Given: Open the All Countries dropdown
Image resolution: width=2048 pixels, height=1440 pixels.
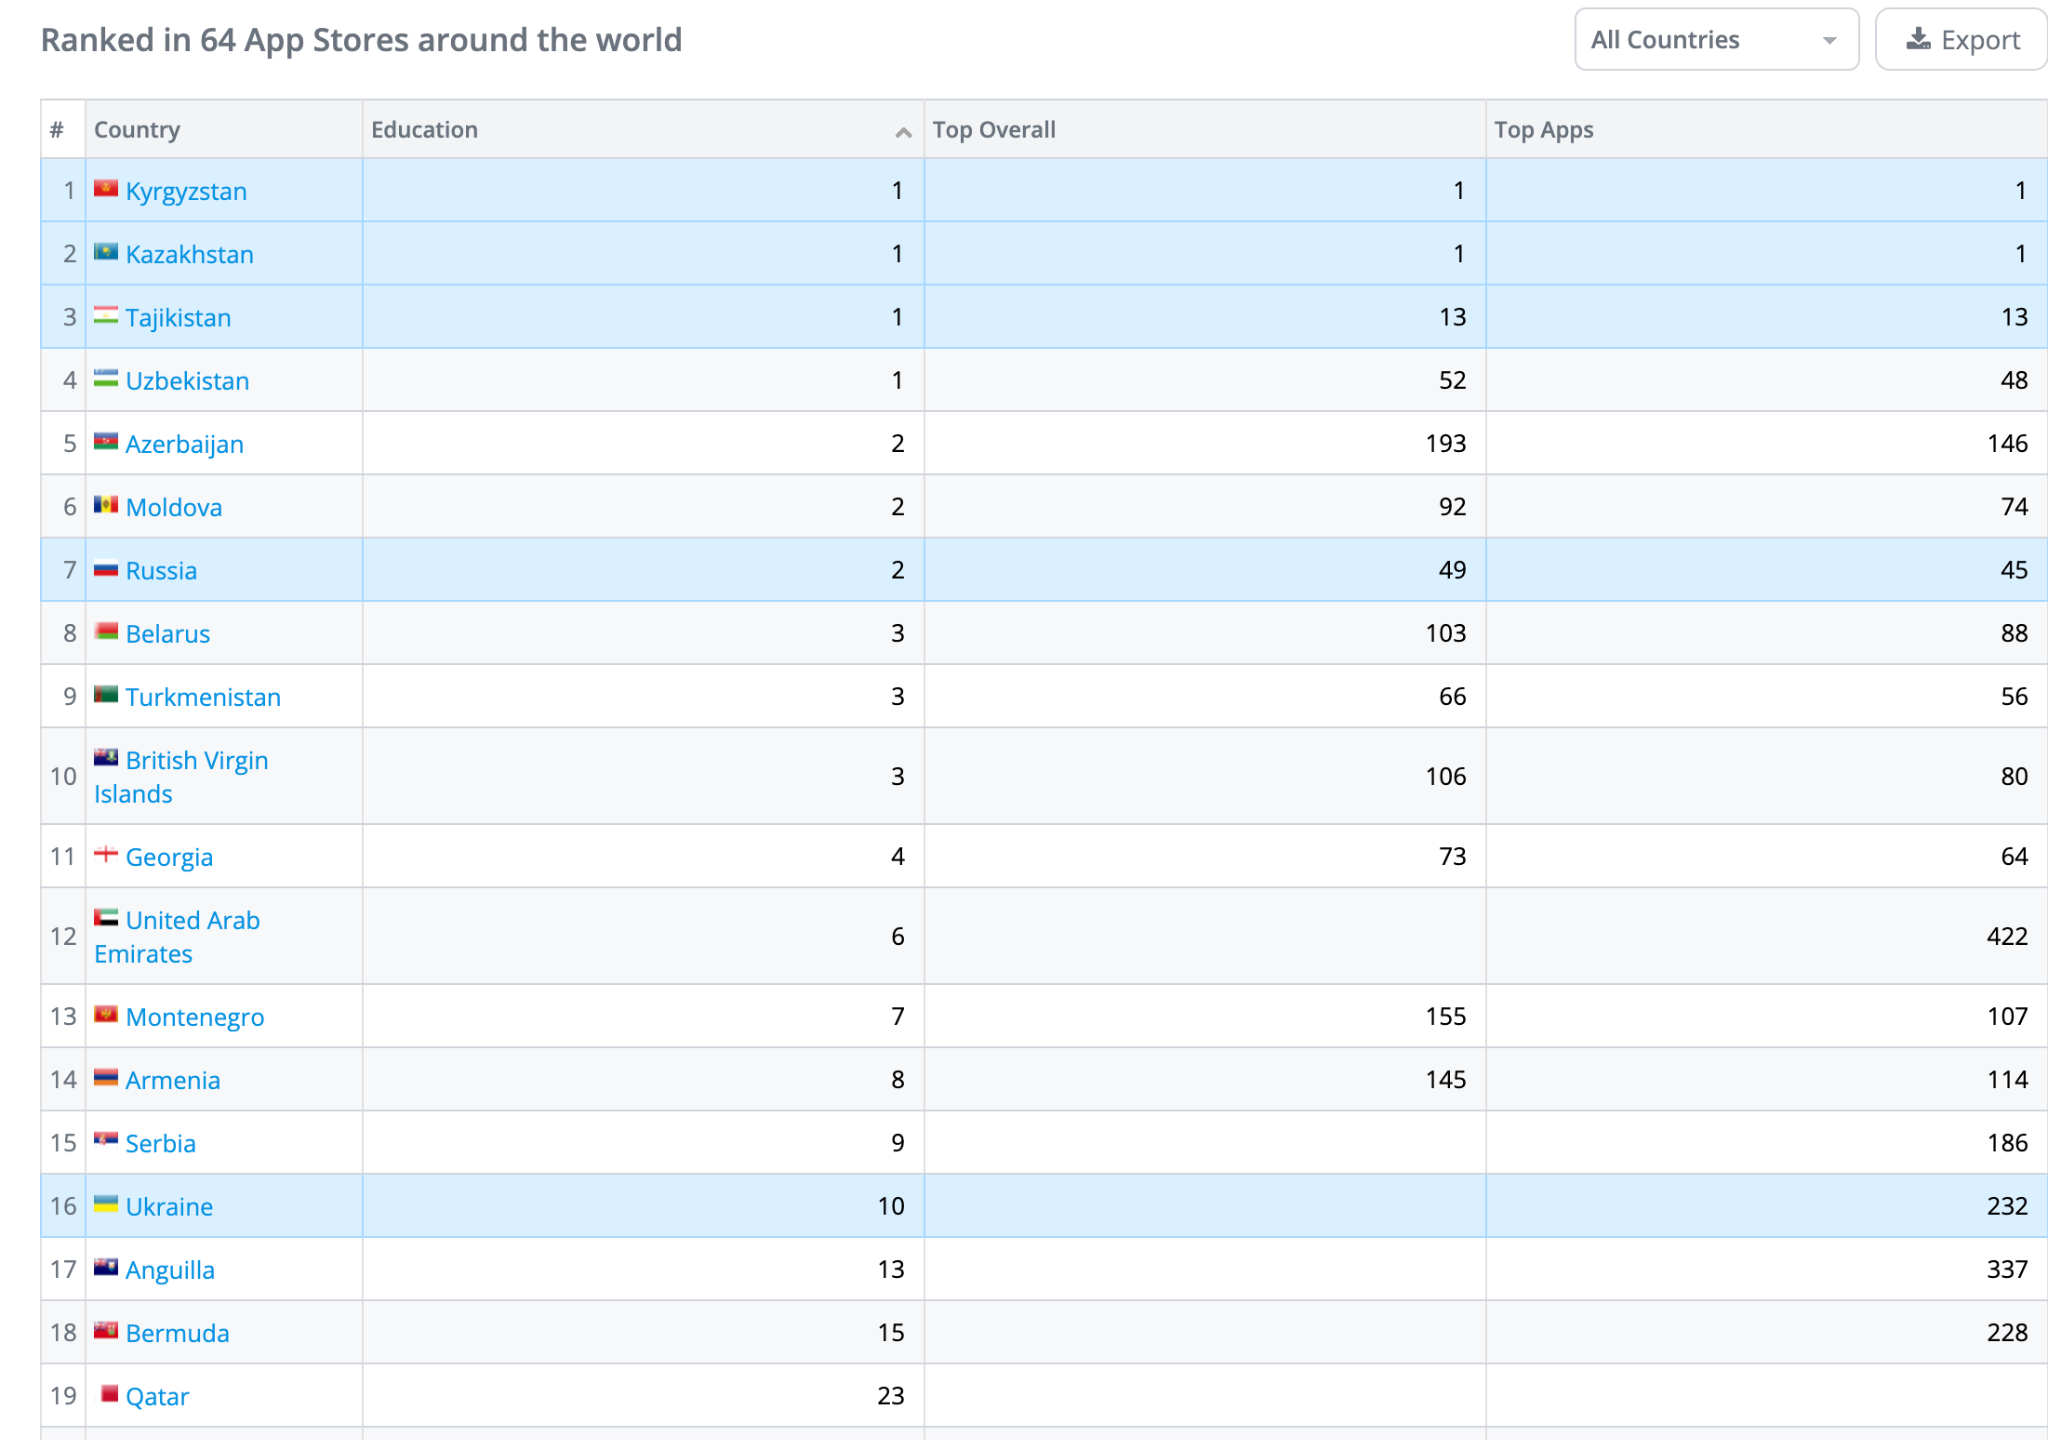Looking at the screenshot, I should pos(1715,40).
